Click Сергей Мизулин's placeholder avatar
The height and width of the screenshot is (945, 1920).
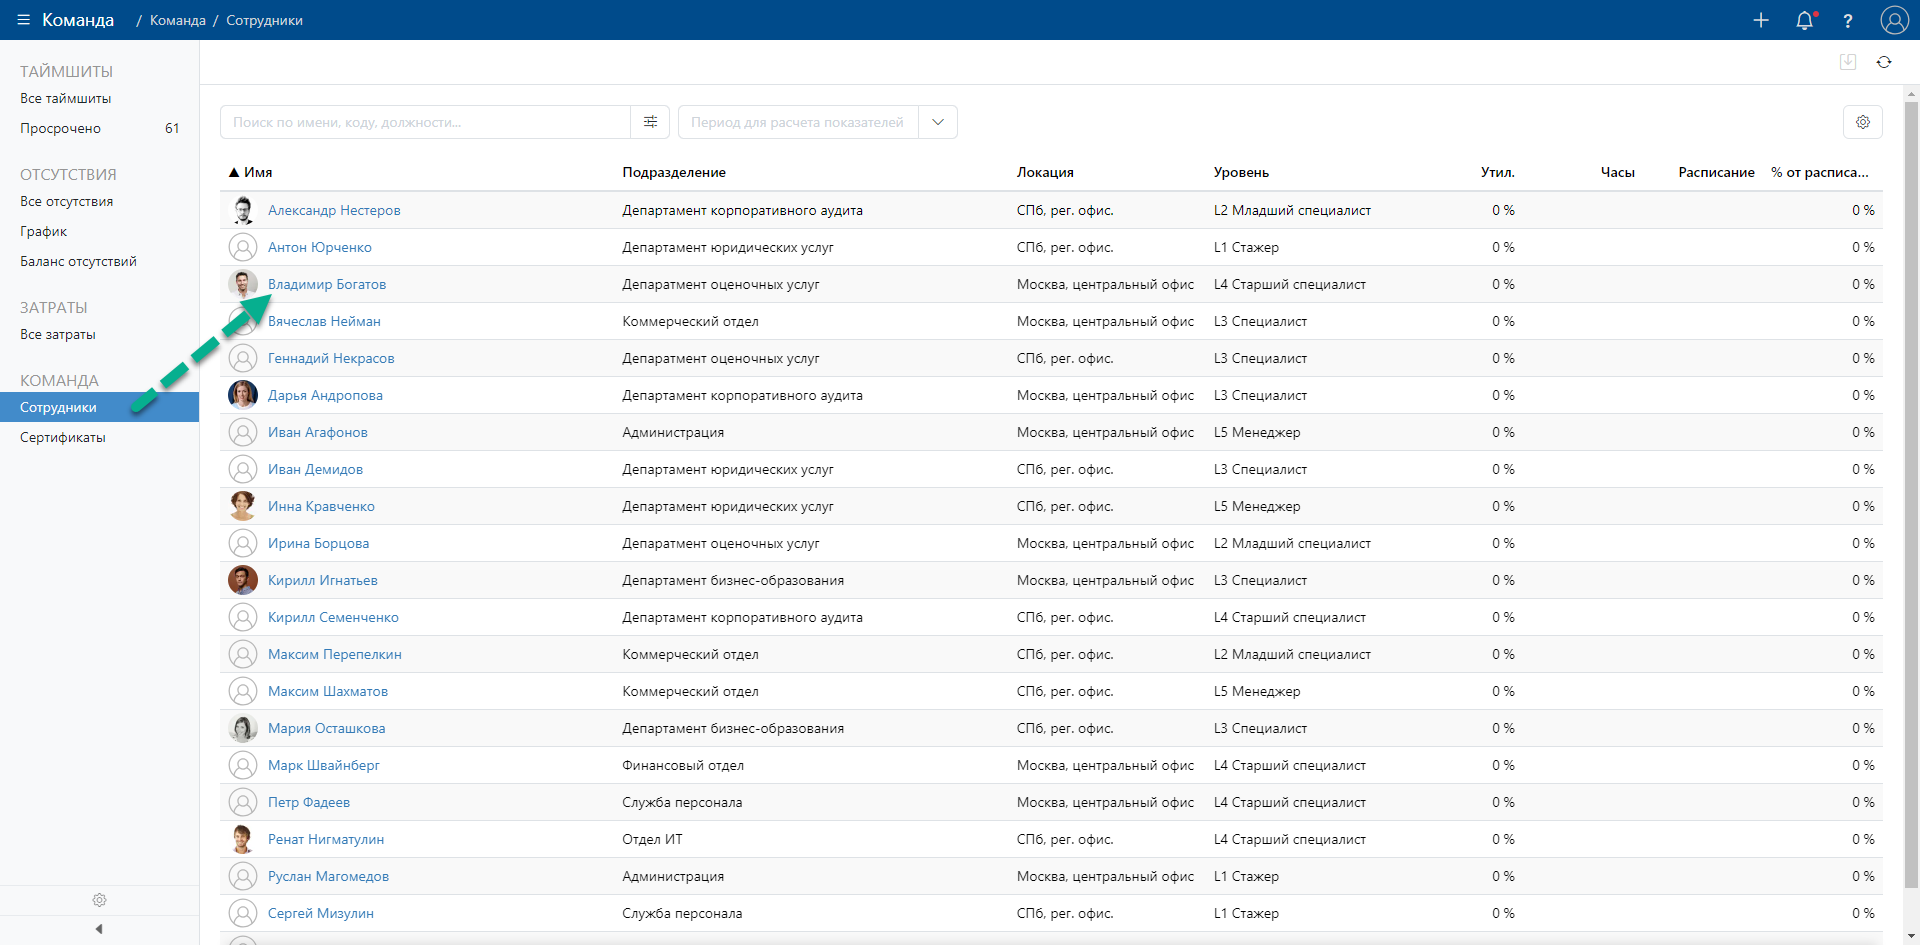click(x=243, y=913)
